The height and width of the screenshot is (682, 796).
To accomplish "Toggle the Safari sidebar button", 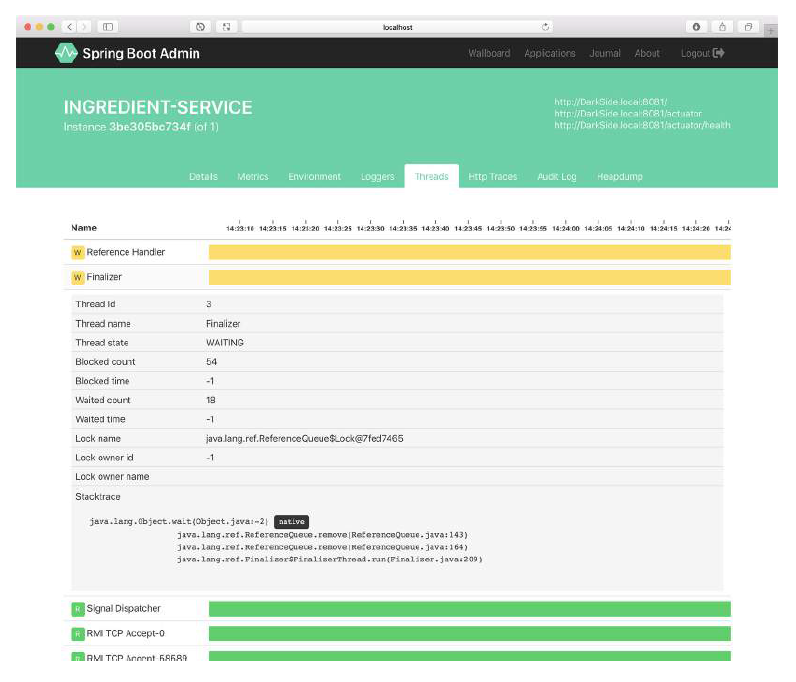I will [108, 27].
